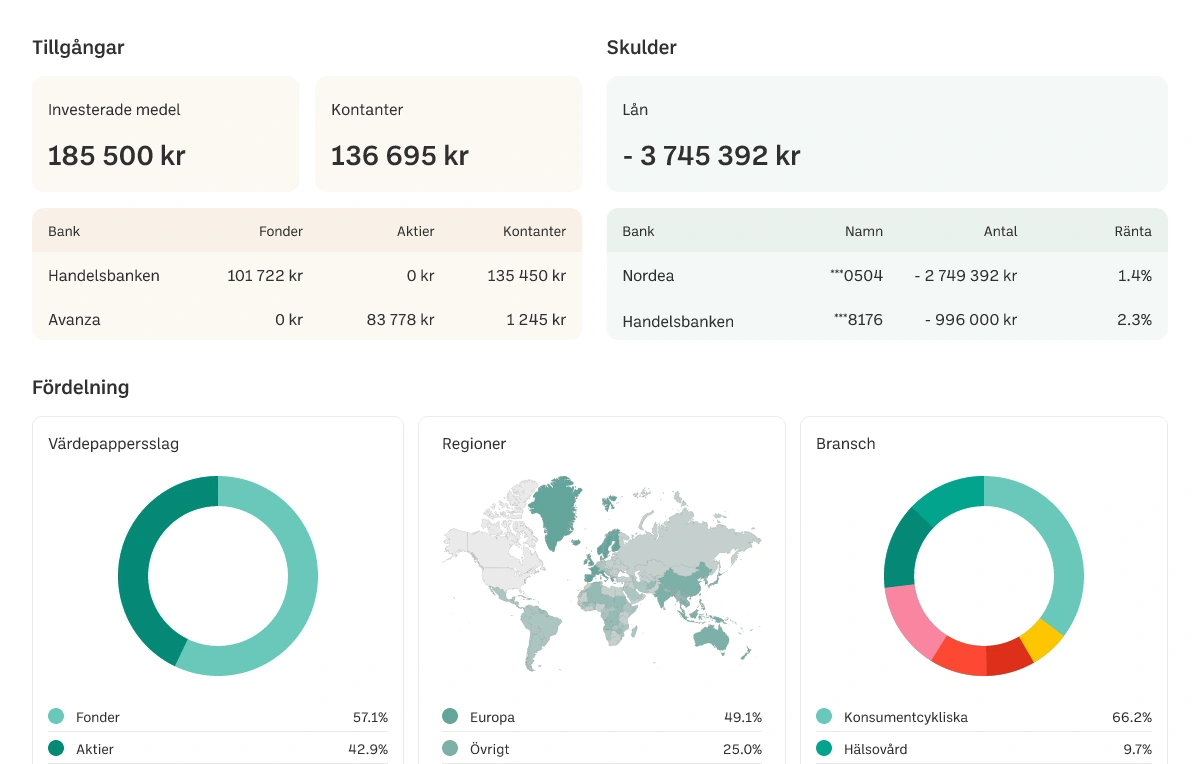Click the Fonder legend color dot
The image size is (1200, 764).
tap(56, 717)
